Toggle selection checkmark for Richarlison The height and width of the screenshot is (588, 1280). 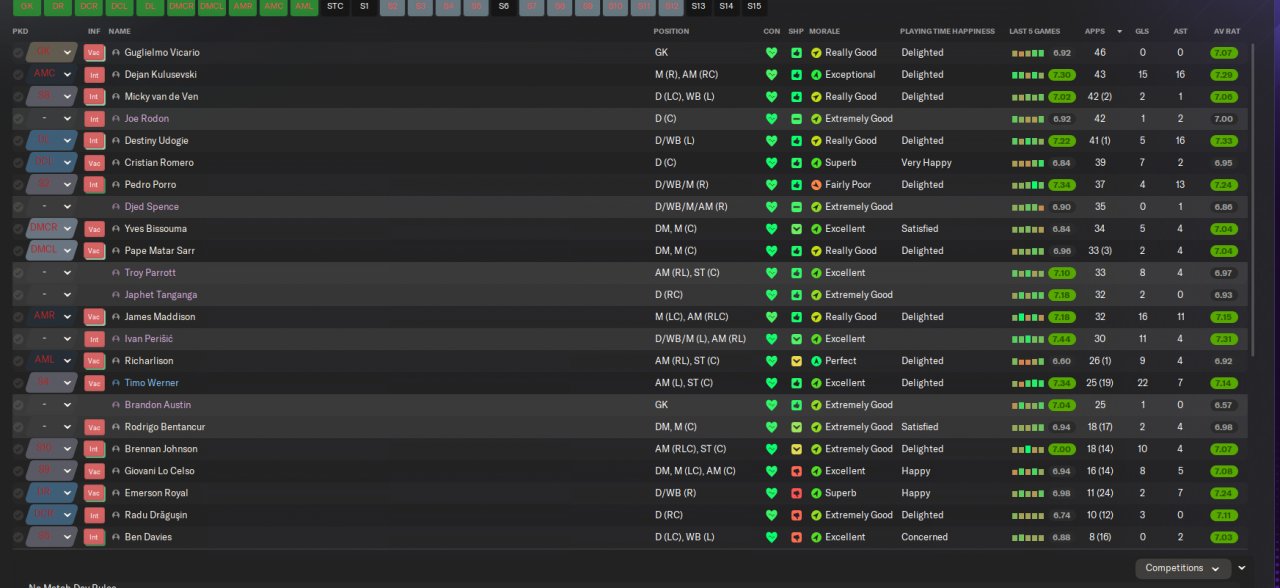[x=18, y=360]
